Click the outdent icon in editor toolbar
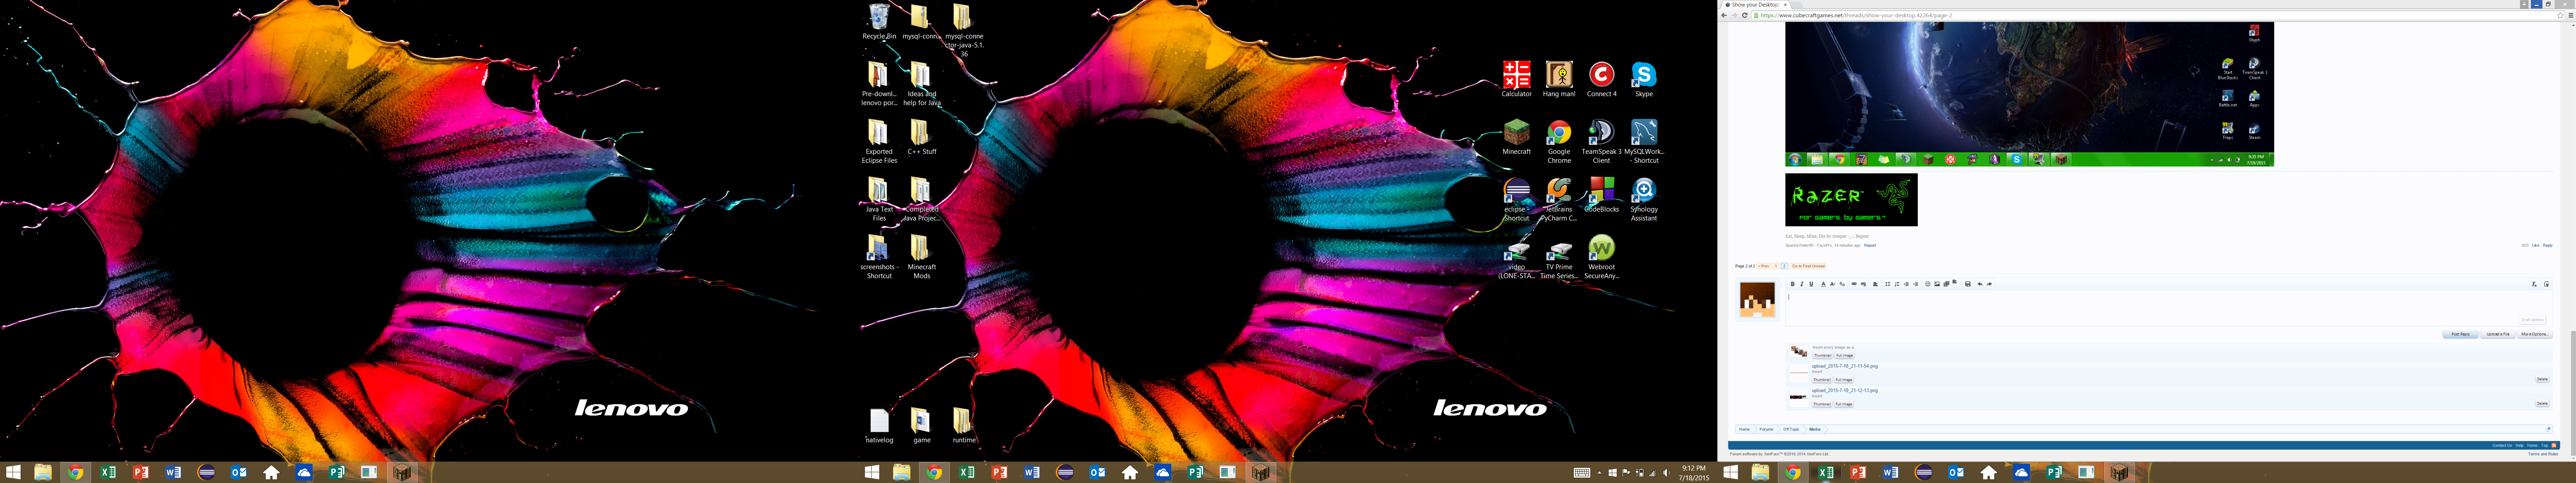 (x=1906, y=284)
